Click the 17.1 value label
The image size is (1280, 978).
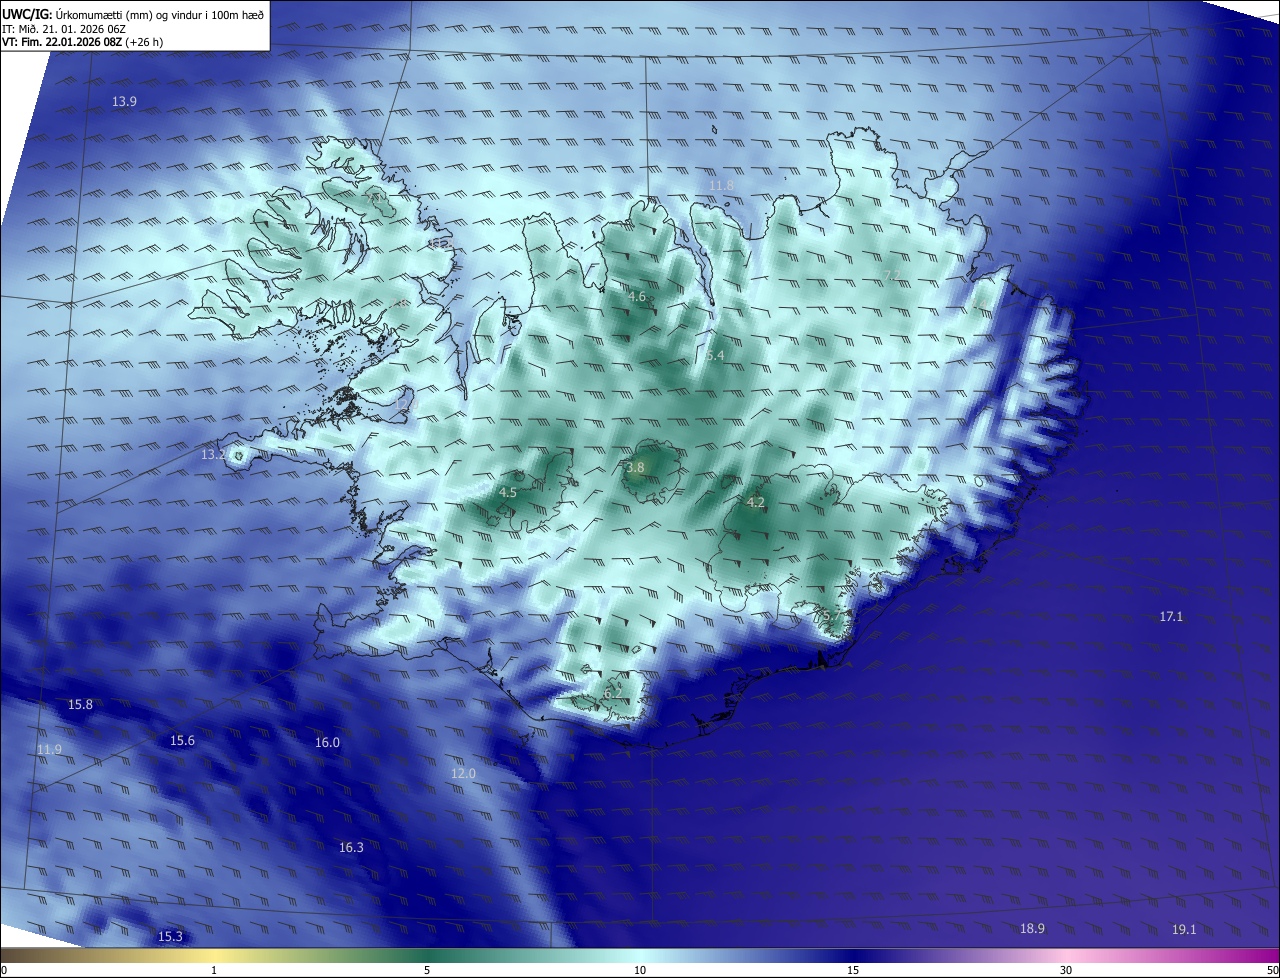(x=1171, y=617)
